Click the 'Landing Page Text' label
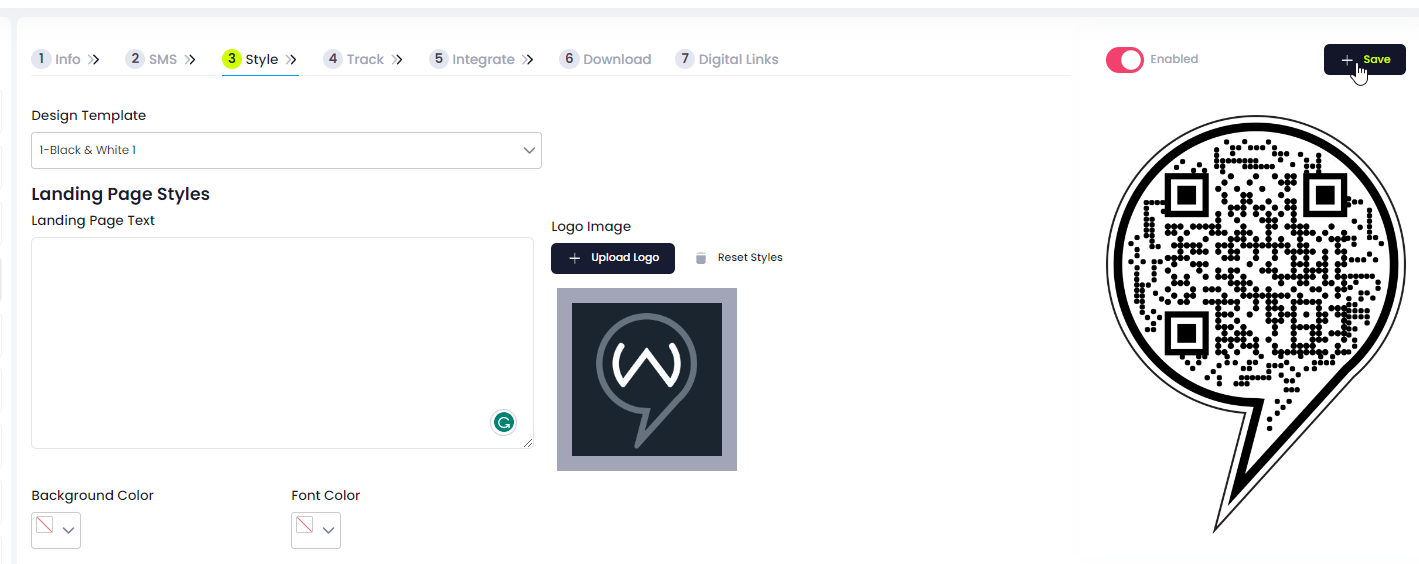 point(93,221)
